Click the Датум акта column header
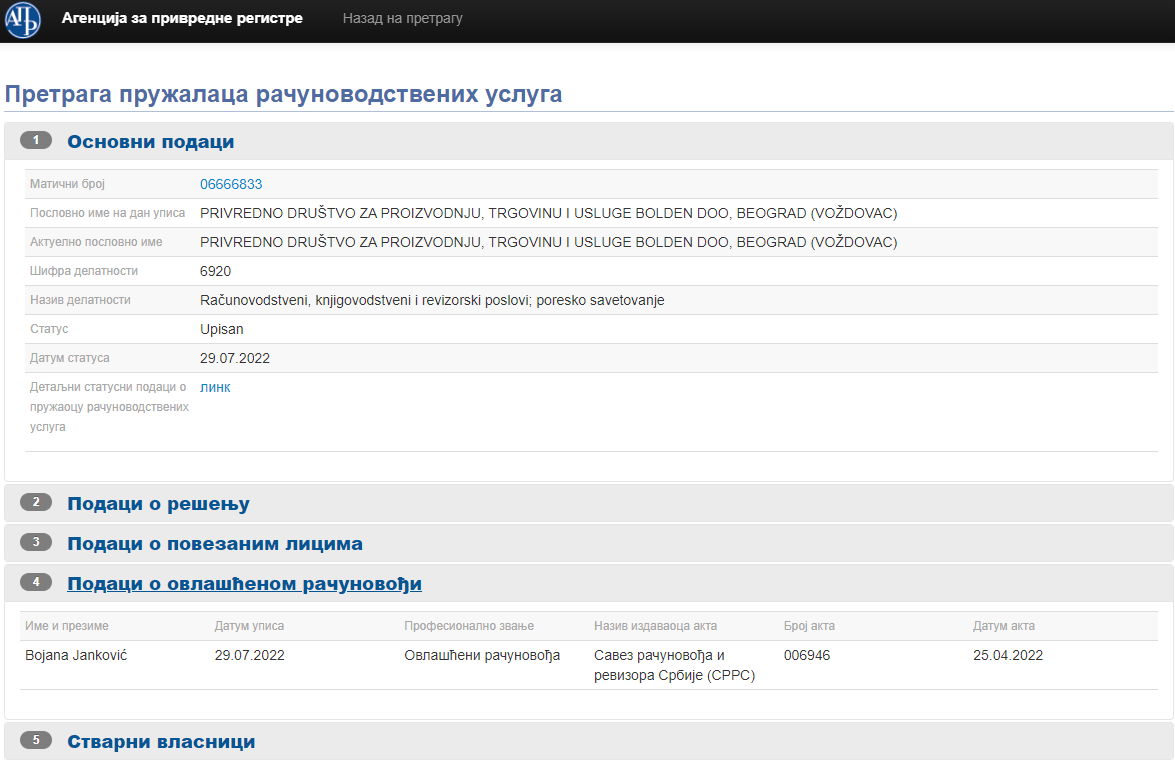This screenshot has width=1175, height=763. click(1003, 626)
